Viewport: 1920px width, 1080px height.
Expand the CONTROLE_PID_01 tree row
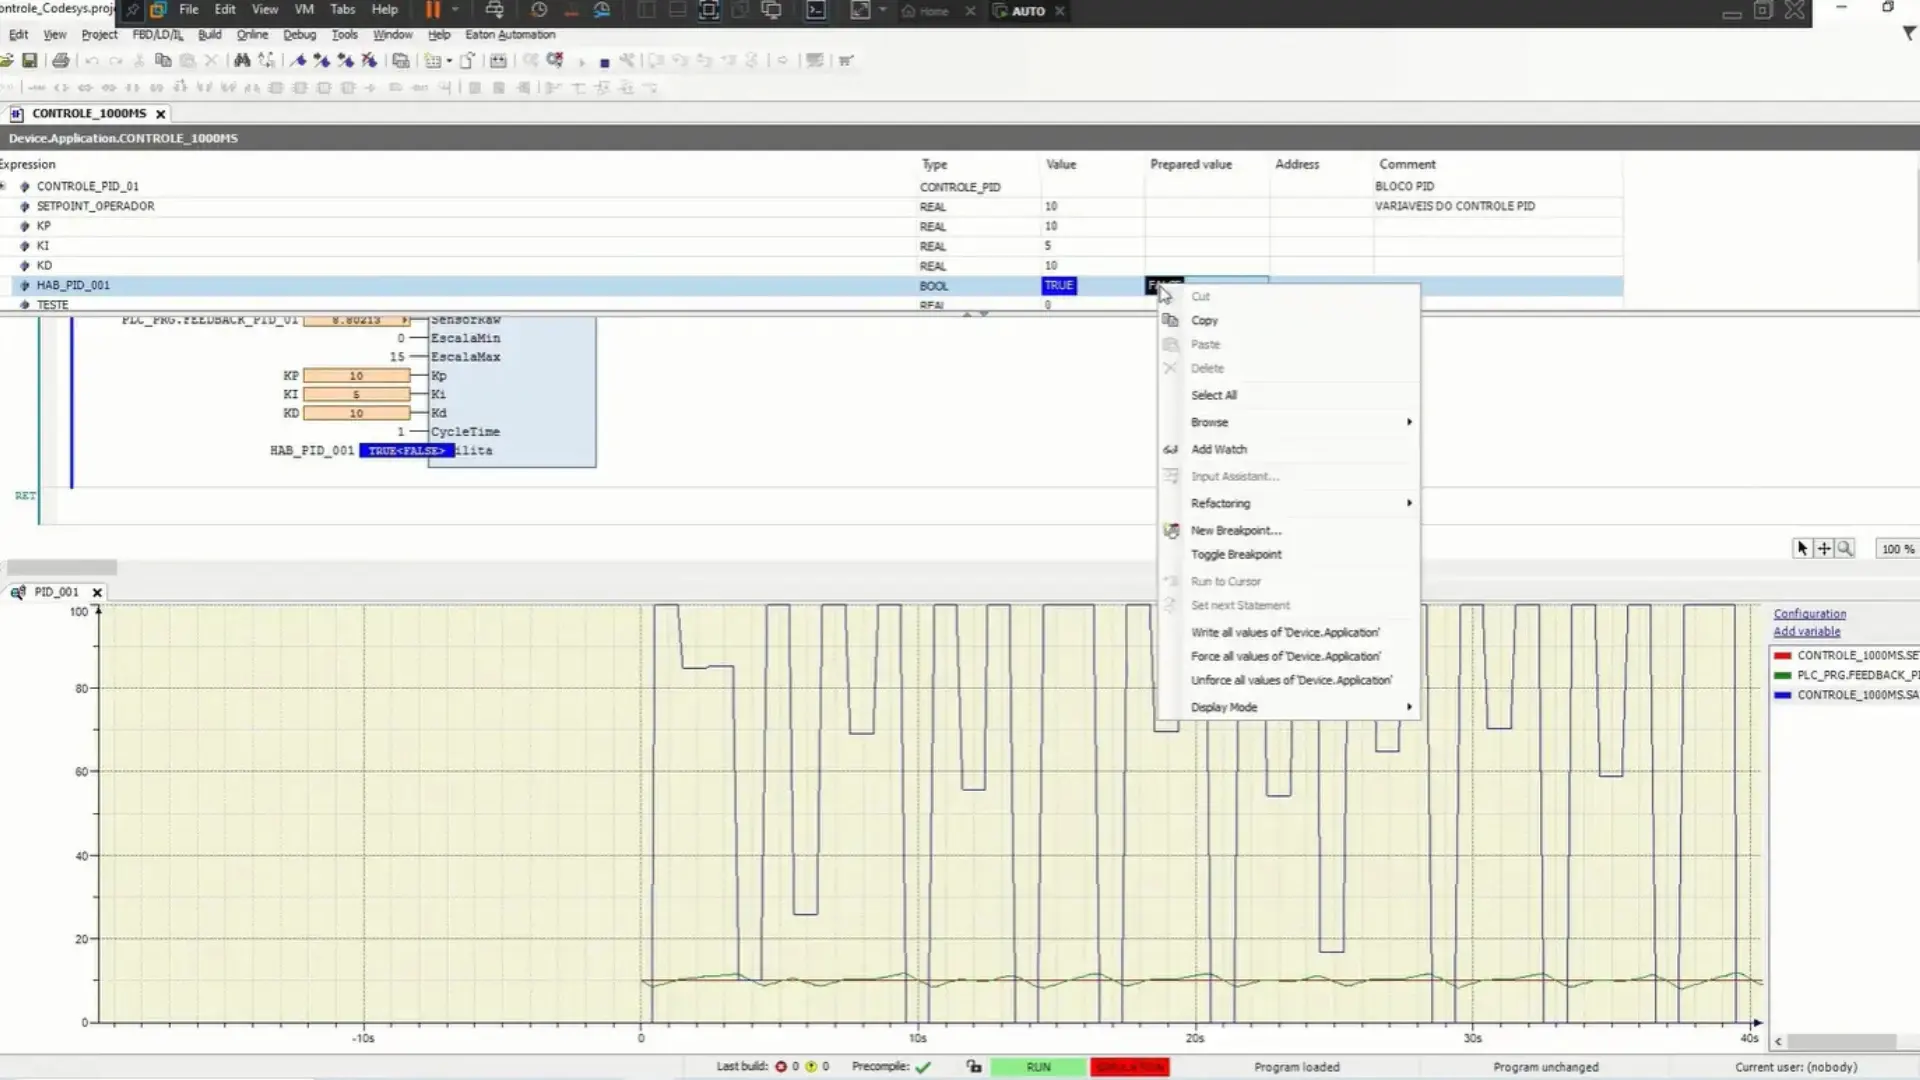4,186
